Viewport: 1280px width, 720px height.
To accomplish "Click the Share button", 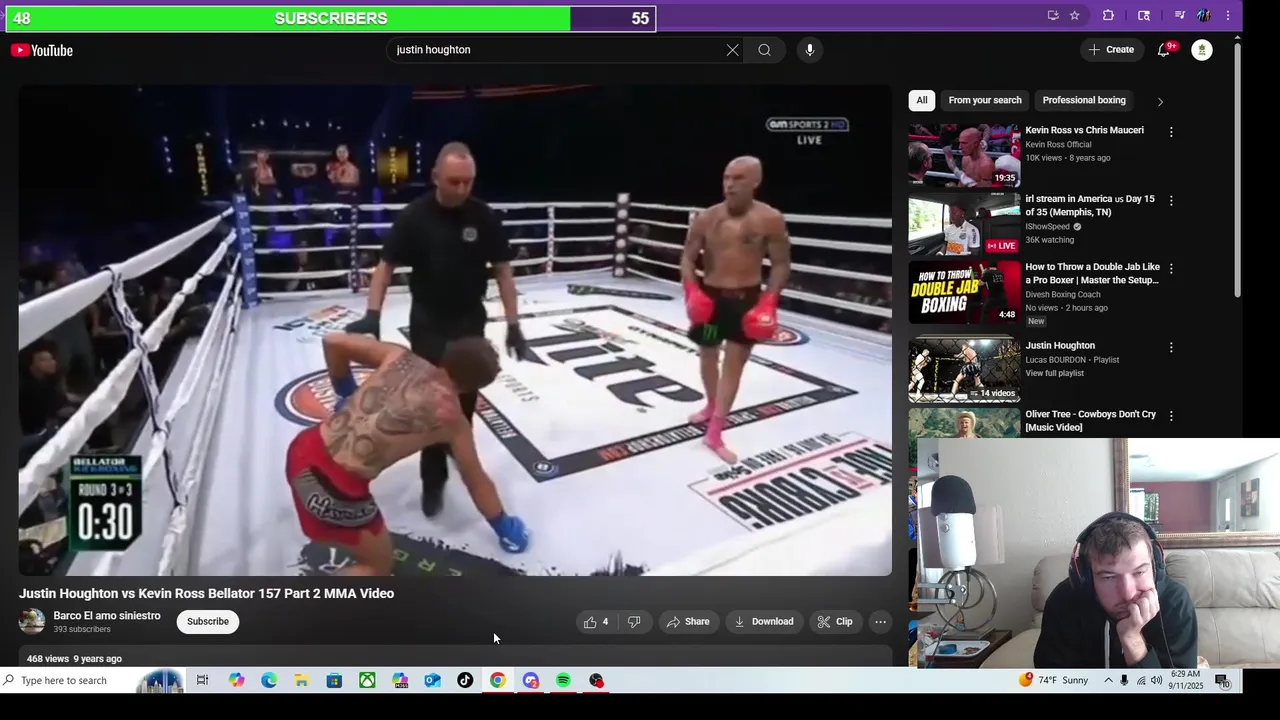I will [x=688, y=622].
